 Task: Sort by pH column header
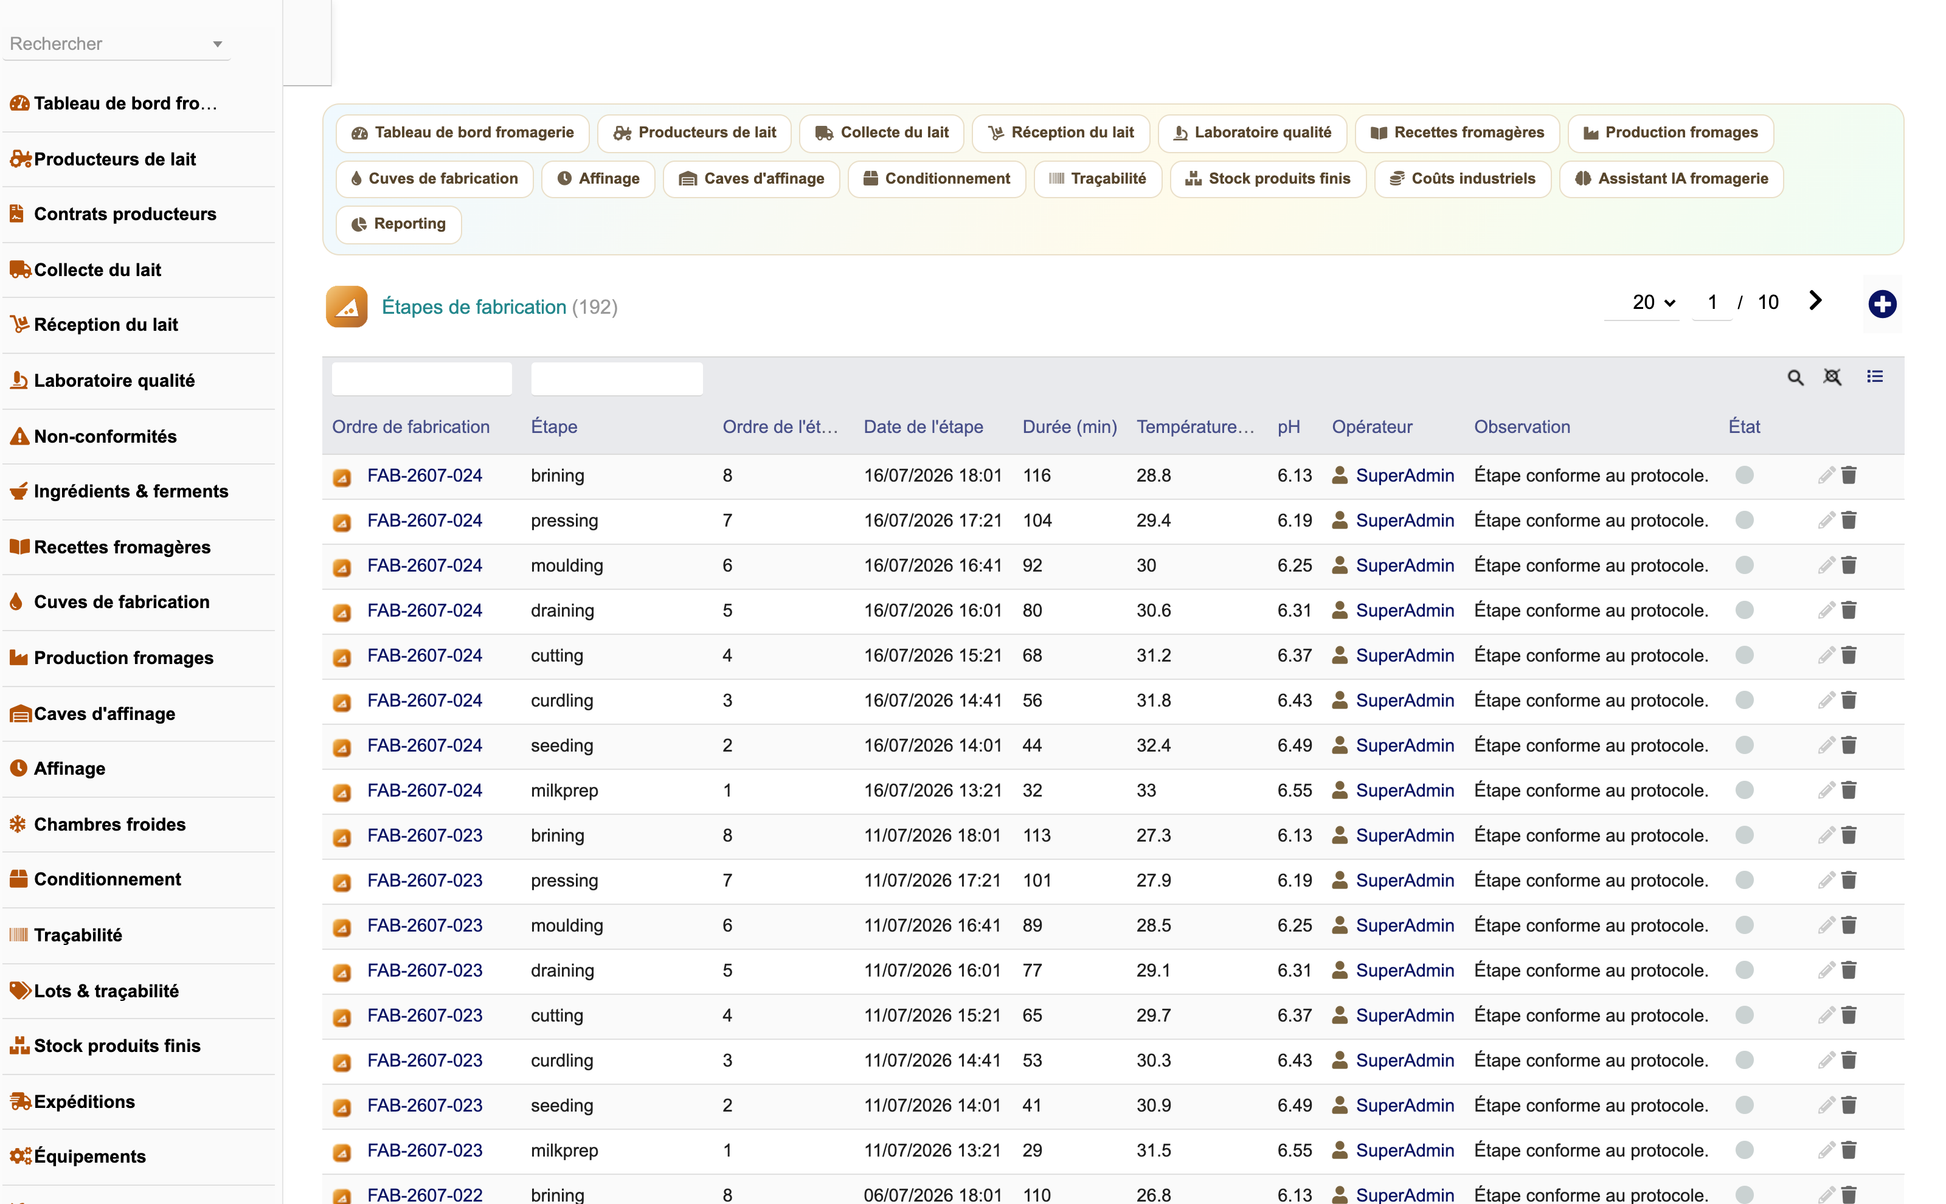pyautogui.click(x=1288, y=427)
